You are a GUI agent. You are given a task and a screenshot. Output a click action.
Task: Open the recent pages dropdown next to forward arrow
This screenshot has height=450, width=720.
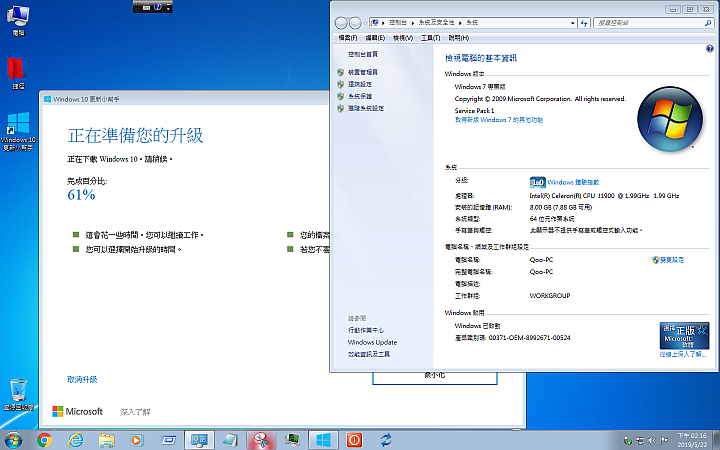click(x=365, y=23)
